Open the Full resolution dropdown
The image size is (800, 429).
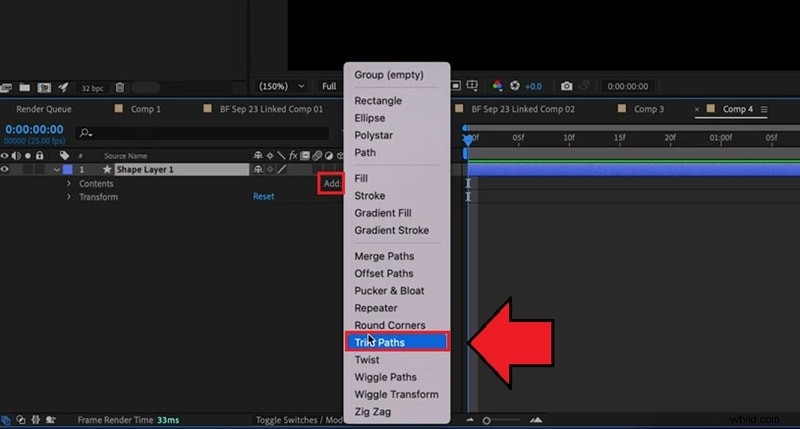tap(330, 86)
